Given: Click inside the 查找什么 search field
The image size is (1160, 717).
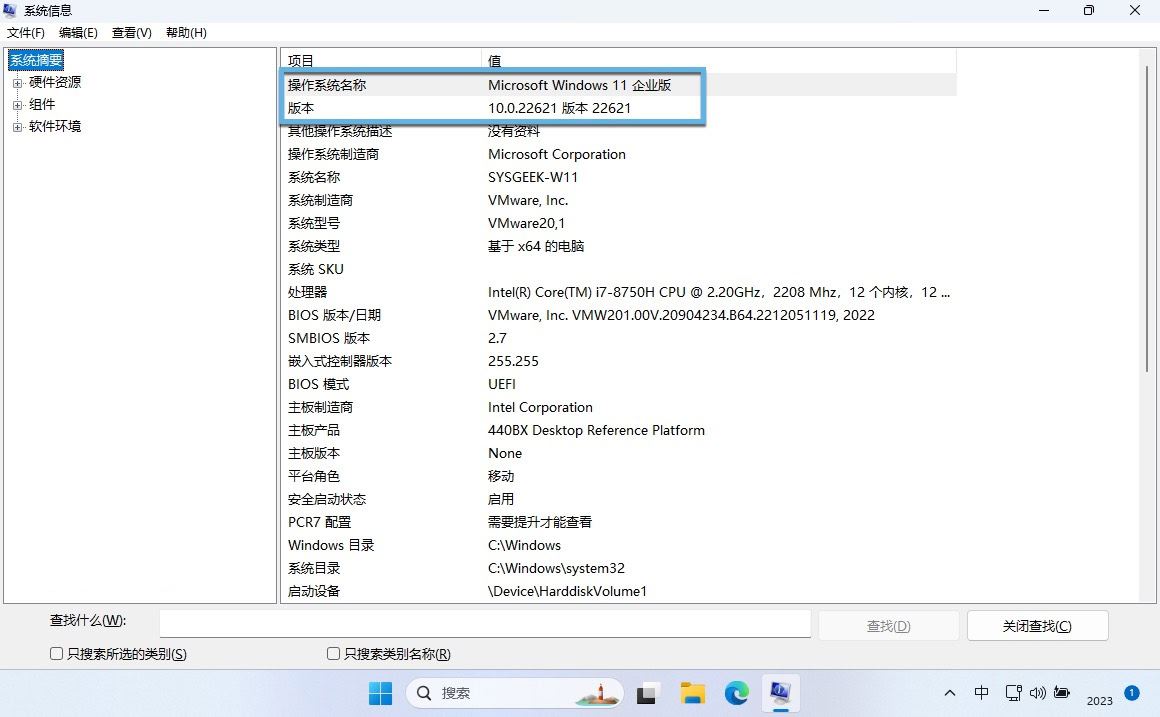Looking at the screenshot, I should tap(485, 624).
